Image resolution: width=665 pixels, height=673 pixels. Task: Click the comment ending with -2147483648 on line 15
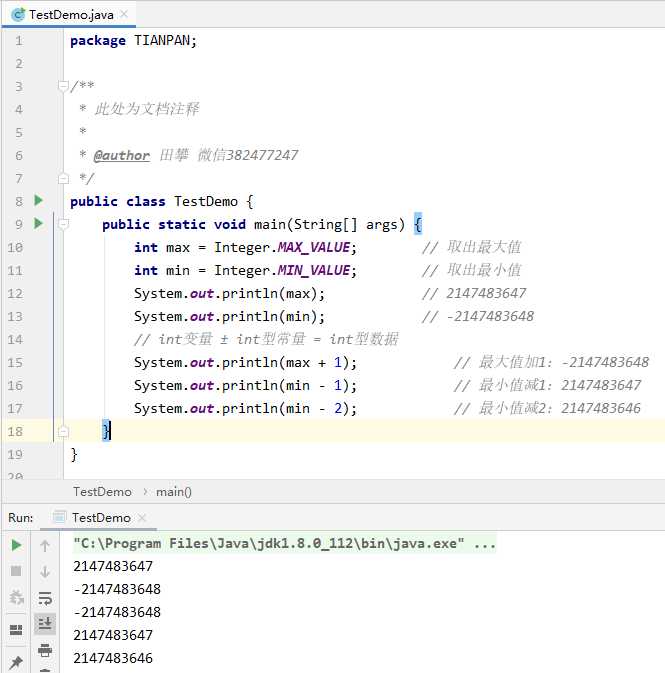click(552, 362)
